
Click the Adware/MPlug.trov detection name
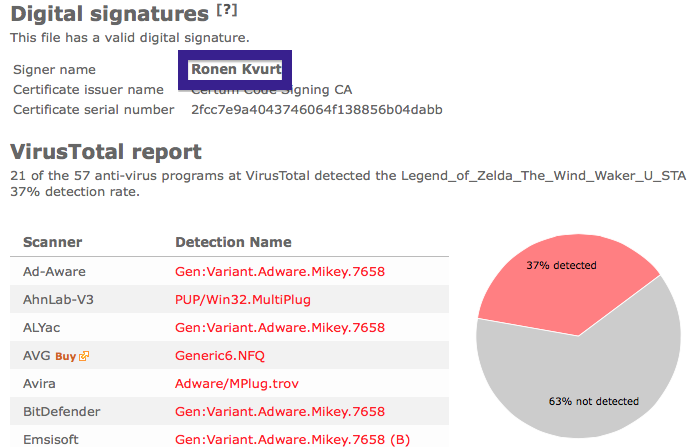(237, 384)
